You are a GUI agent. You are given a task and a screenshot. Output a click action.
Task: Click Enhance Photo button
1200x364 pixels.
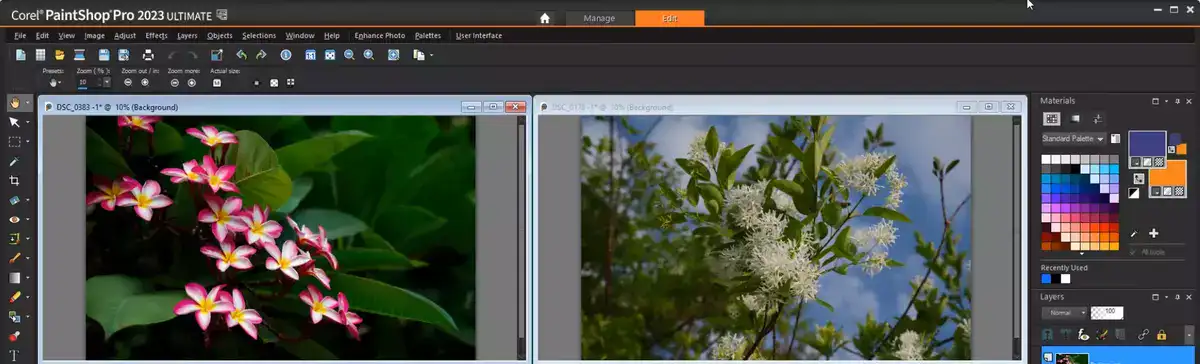(380, 35)
